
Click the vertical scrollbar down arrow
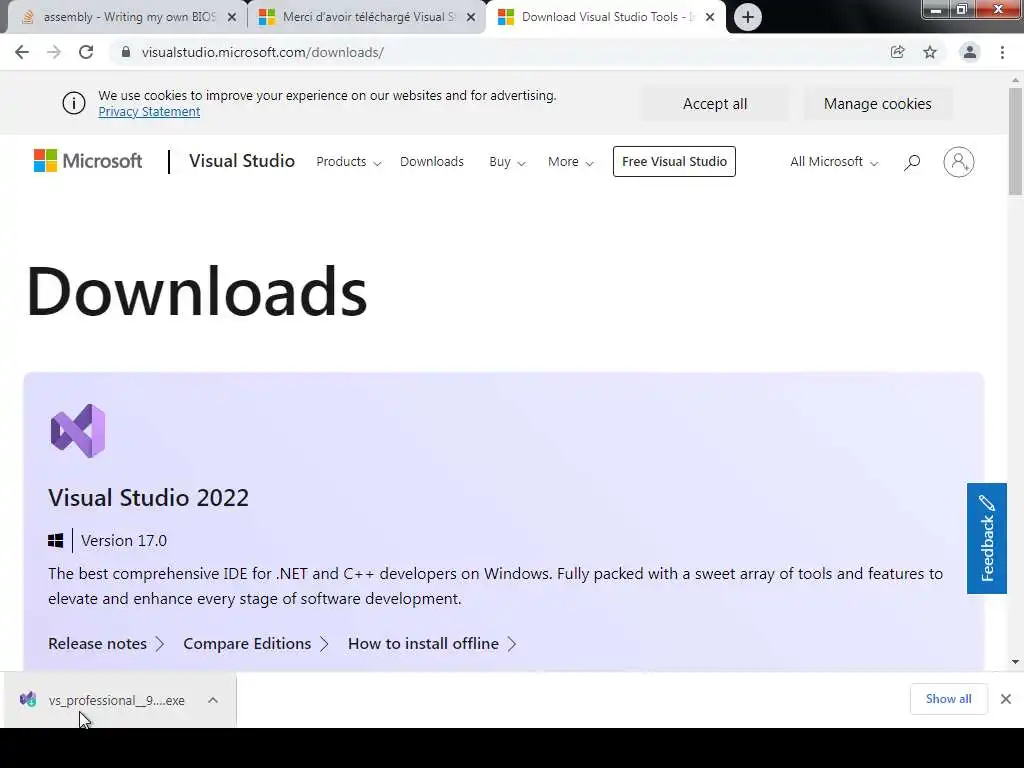pos(1015,662)
